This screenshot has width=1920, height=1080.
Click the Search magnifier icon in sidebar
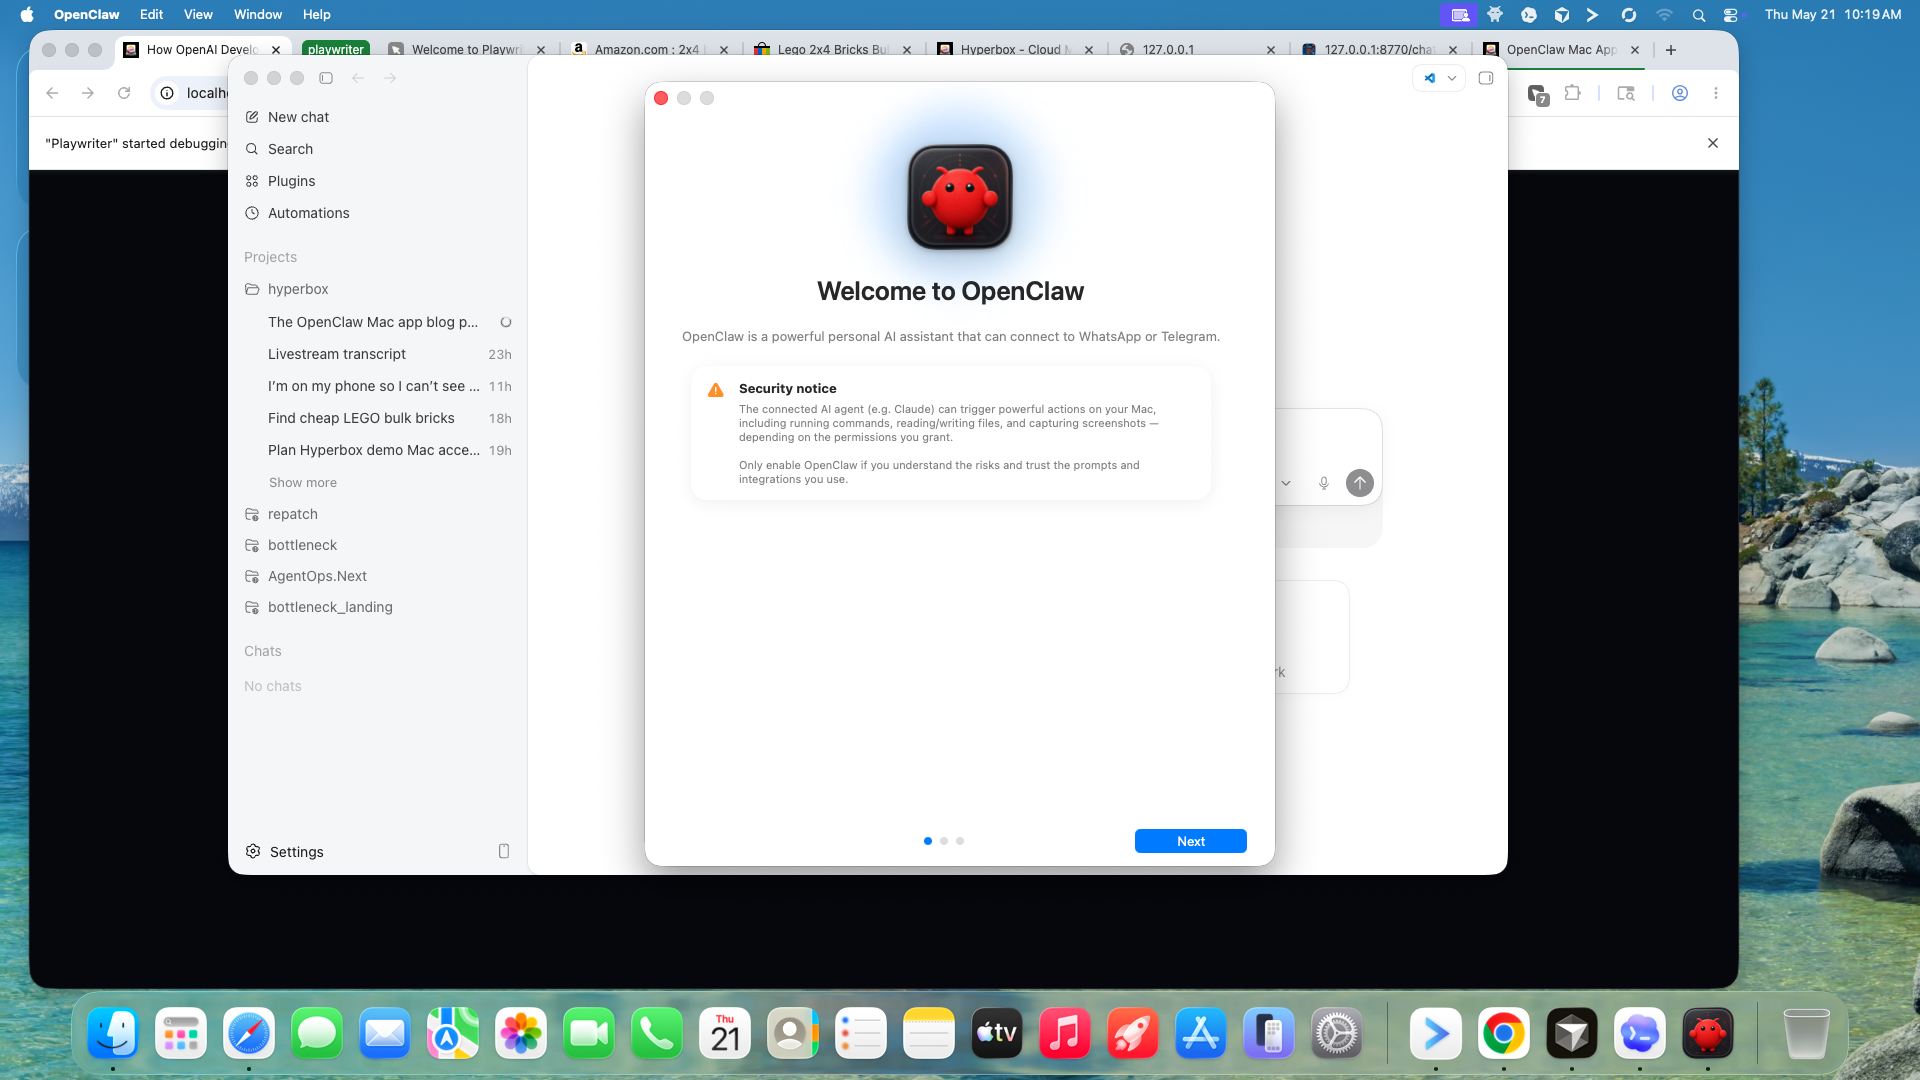(x=252, y=149)
